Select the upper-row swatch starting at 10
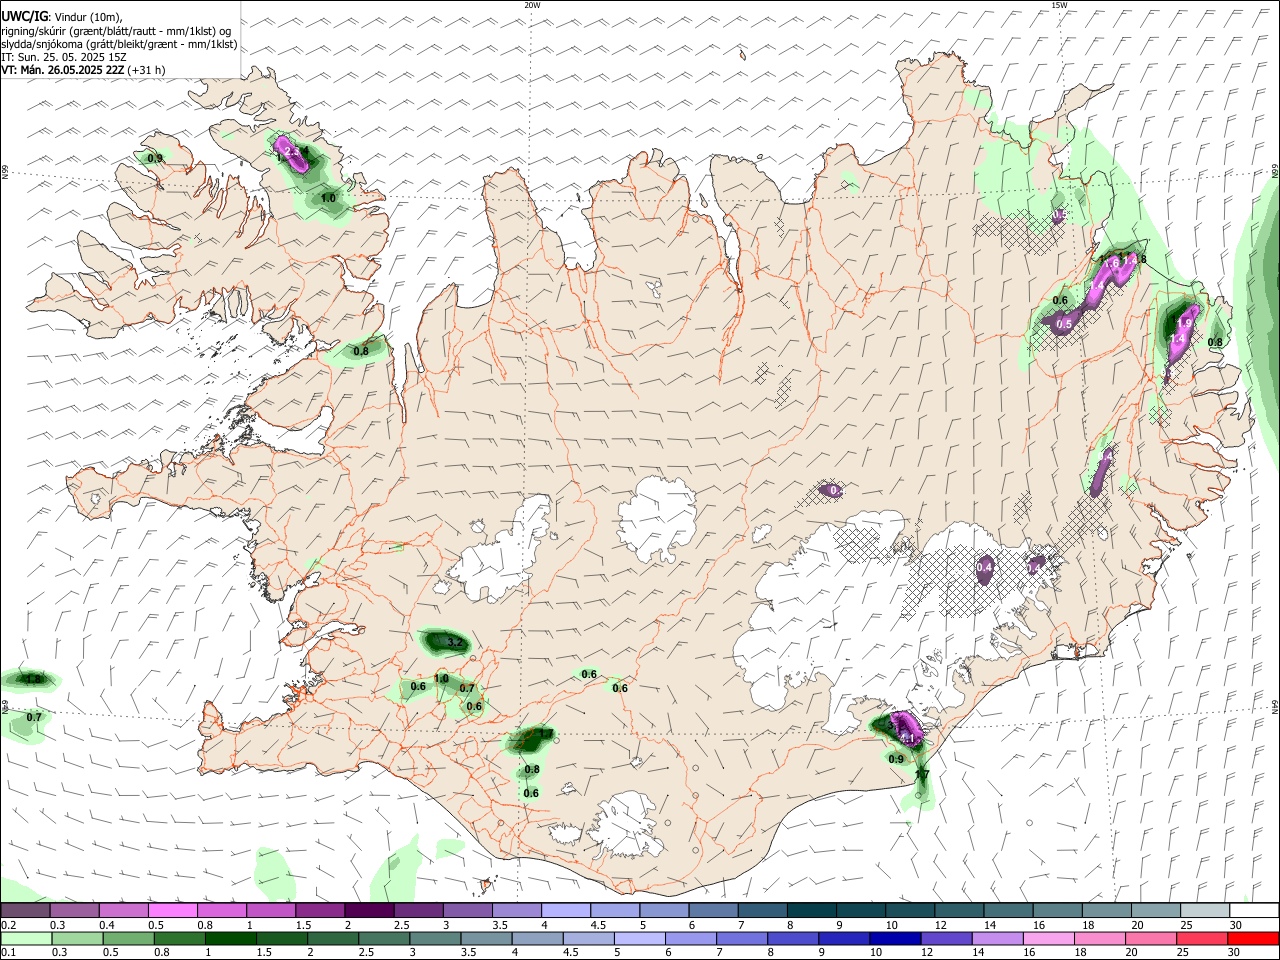1280x960 pixels. click(909, 910)
